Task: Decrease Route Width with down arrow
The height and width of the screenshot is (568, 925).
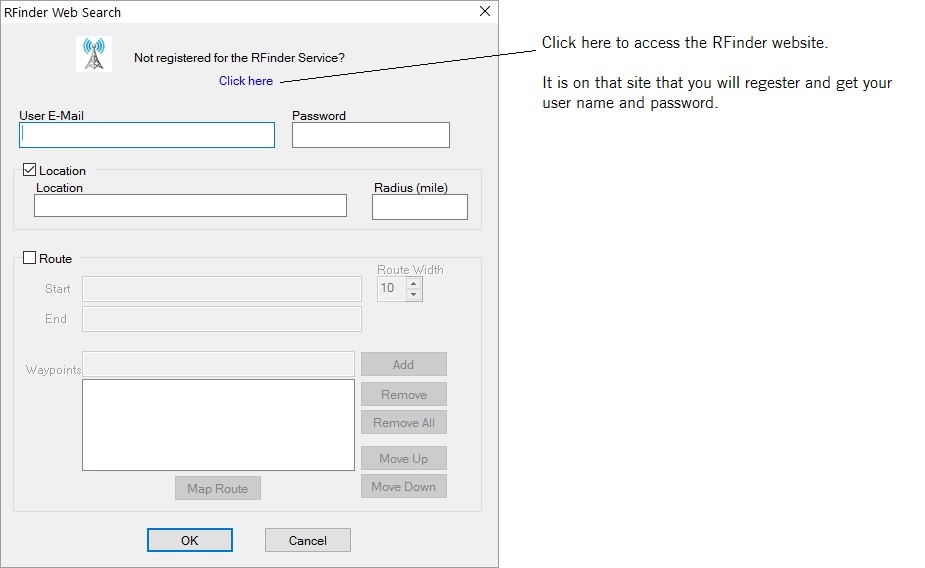Action: click(414, 294)
